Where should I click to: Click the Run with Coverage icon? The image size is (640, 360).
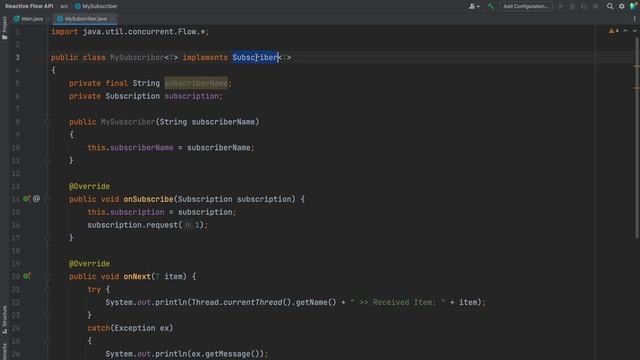pos(584,6)
